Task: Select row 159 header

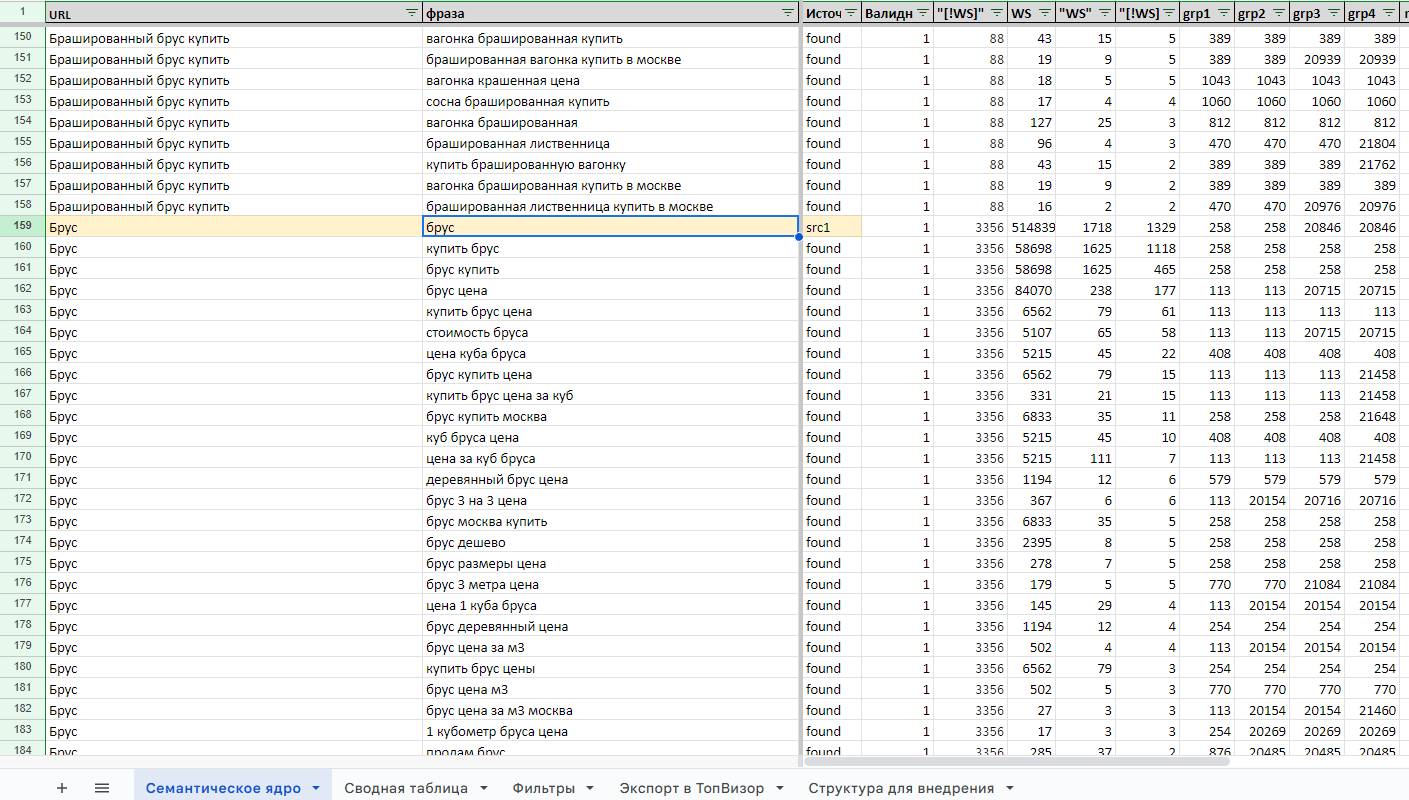Action: click(23, 227)
